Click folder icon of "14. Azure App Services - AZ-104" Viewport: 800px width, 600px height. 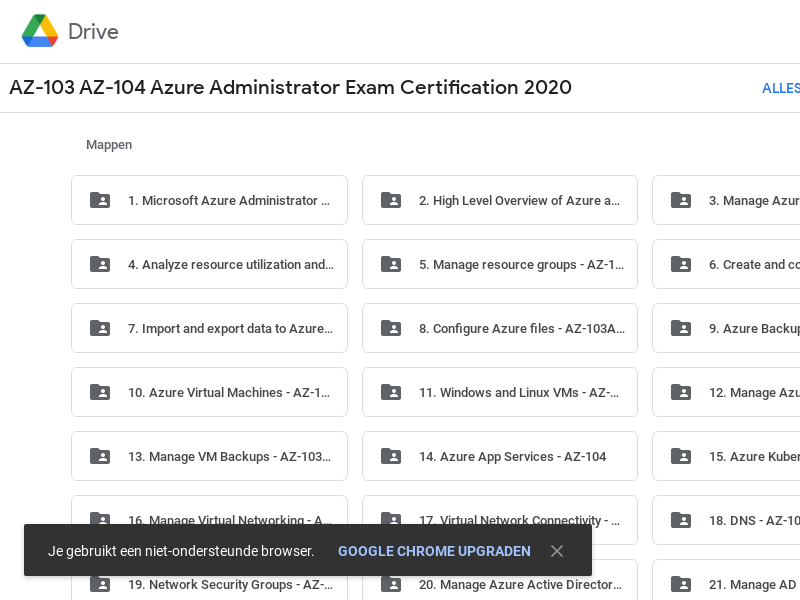click(x=390, y=456)
